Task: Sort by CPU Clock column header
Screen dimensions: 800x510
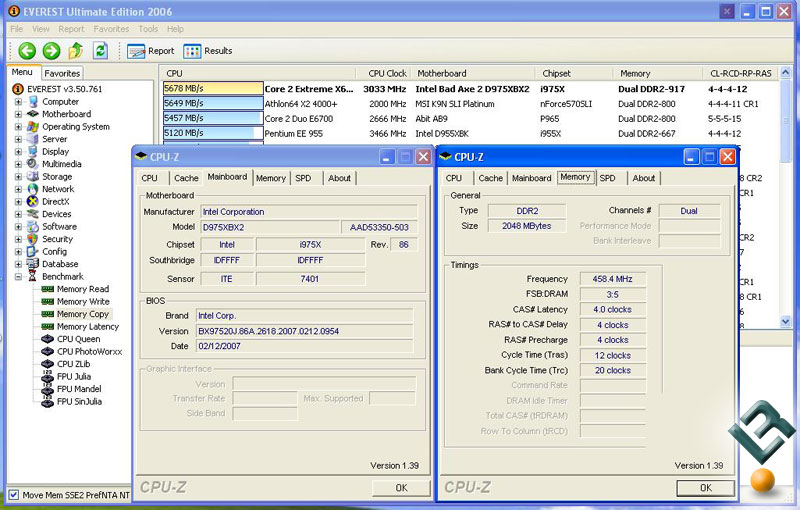Action: click(387, 73)
